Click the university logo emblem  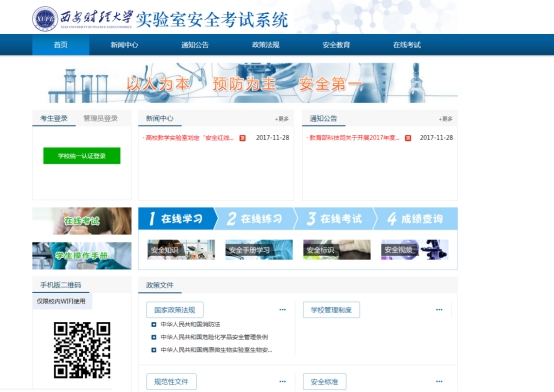[45, 19]
